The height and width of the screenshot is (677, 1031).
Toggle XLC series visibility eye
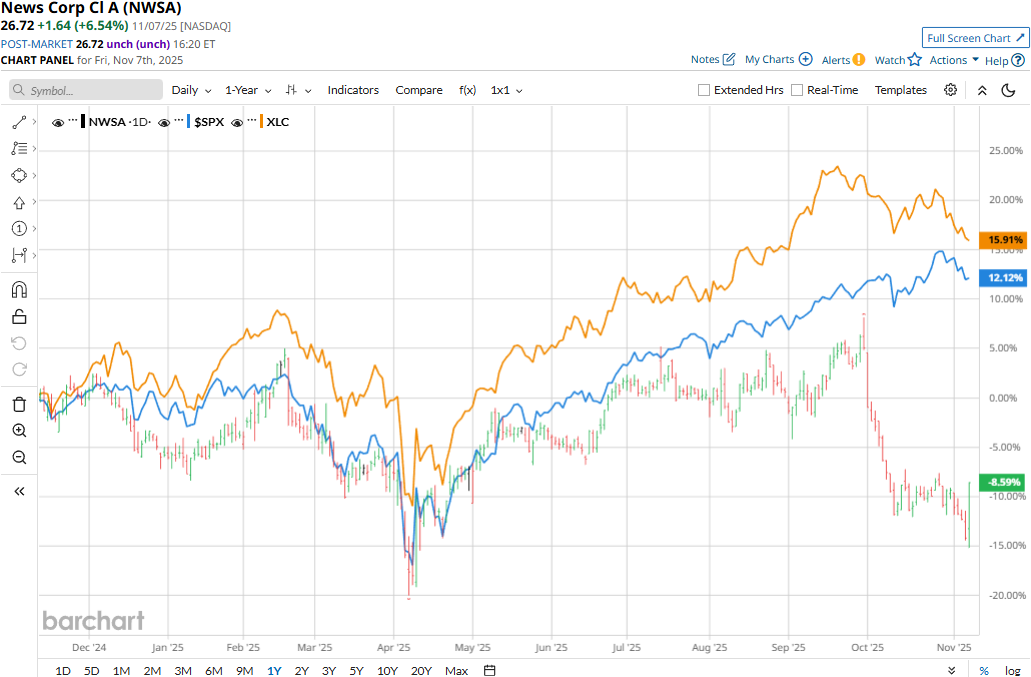coord(237,122)
